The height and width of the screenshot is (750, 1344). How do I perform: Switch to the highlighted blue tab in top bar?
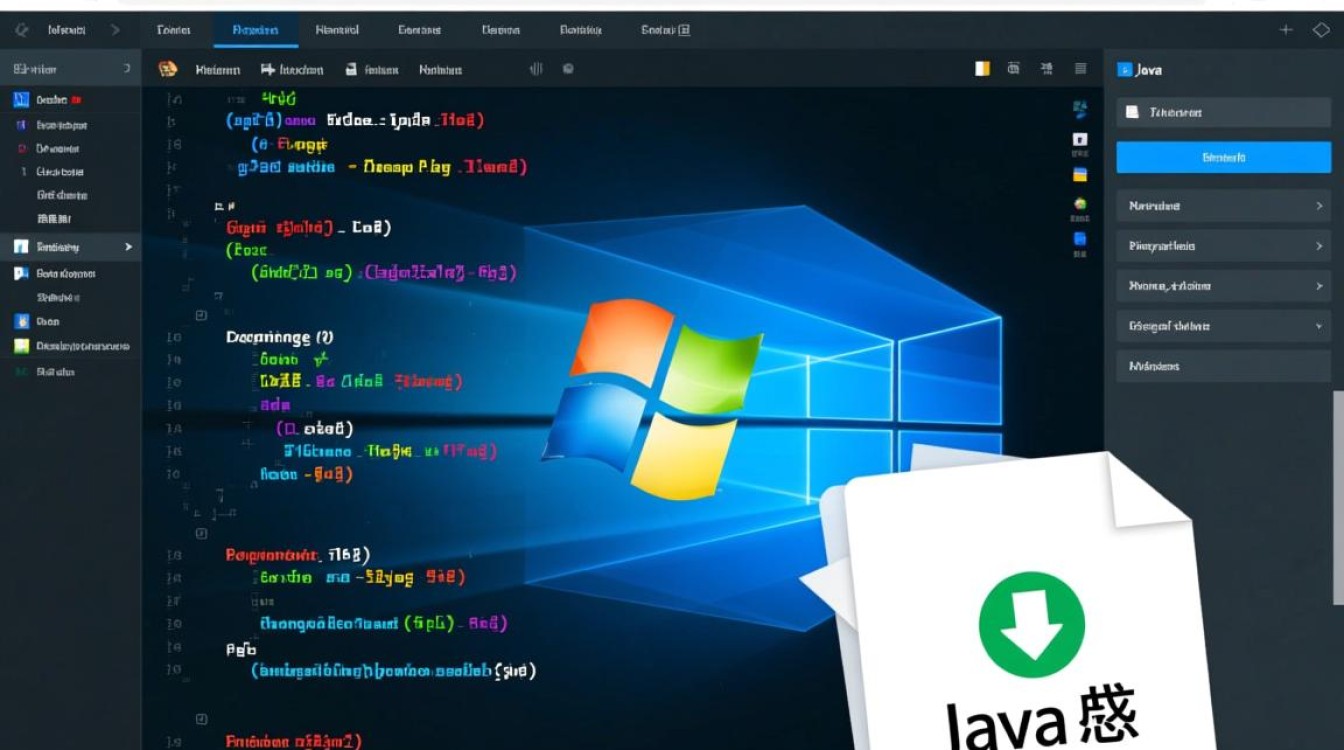point(256,30)
